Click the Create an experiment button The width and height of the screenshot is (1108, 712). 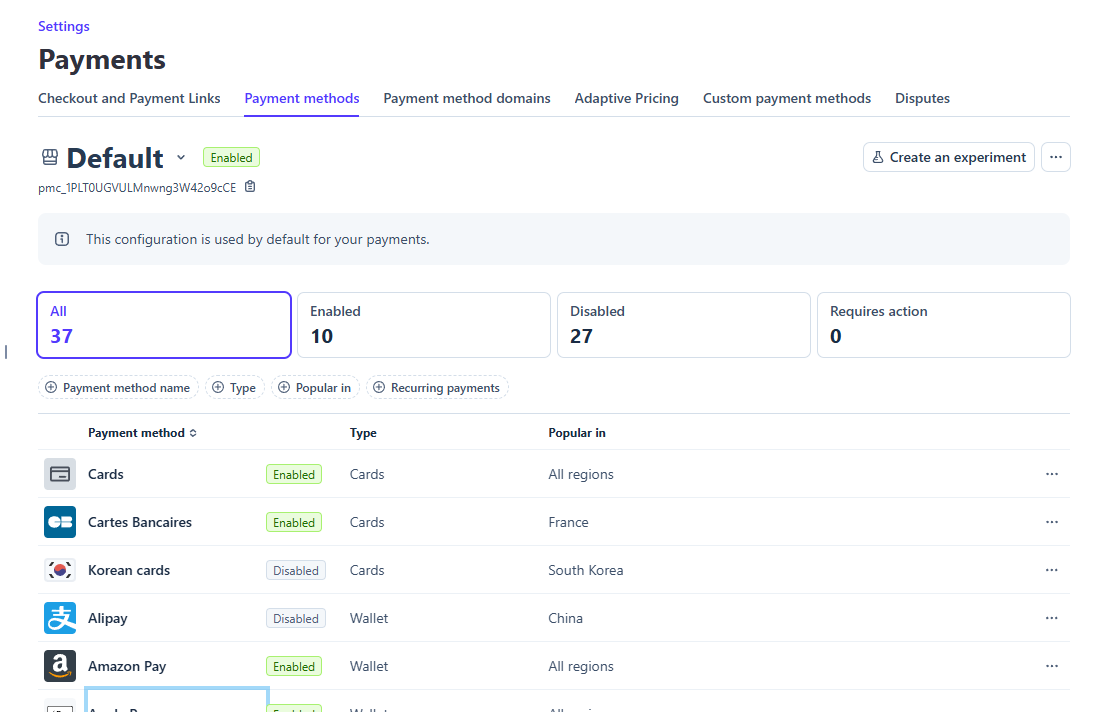tap(949, 157)
